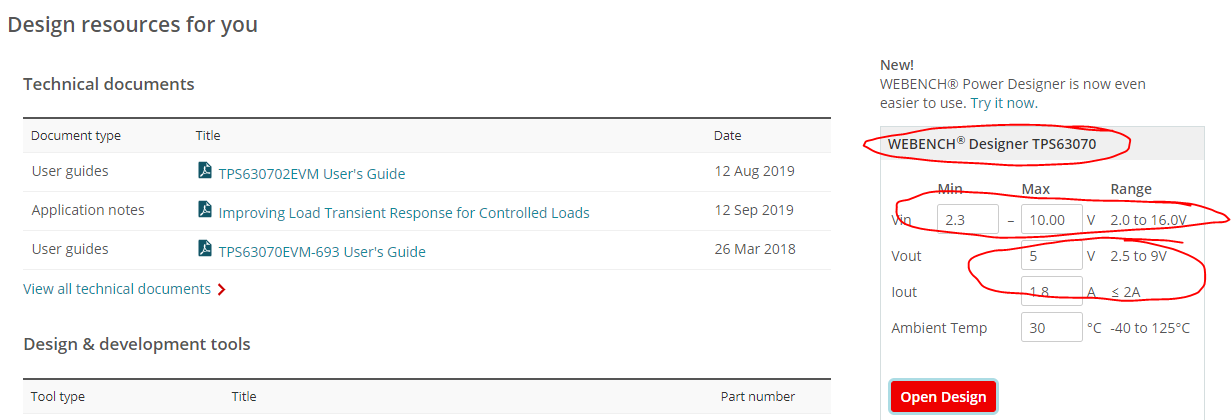Select the Vin Min input field
This screenshot has height=420, width=1232.
[x=967, y=220]
